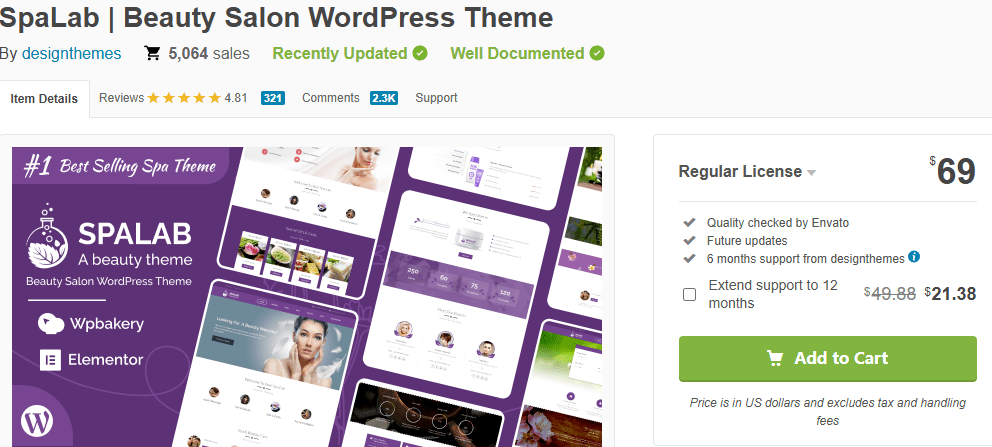Open the Comments tab
992x447 pixels.
(331, 98)
